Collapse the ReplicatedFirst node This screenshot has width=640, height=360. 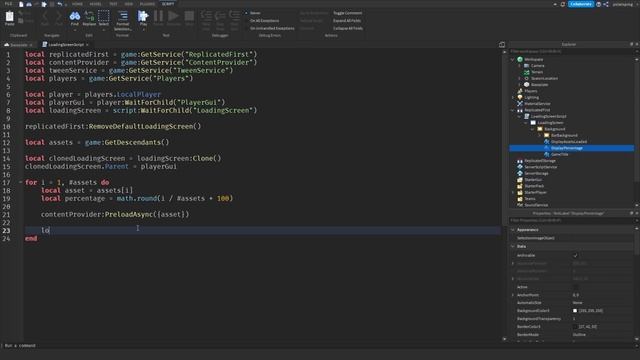pyautogui.click(x=513, y=110)
